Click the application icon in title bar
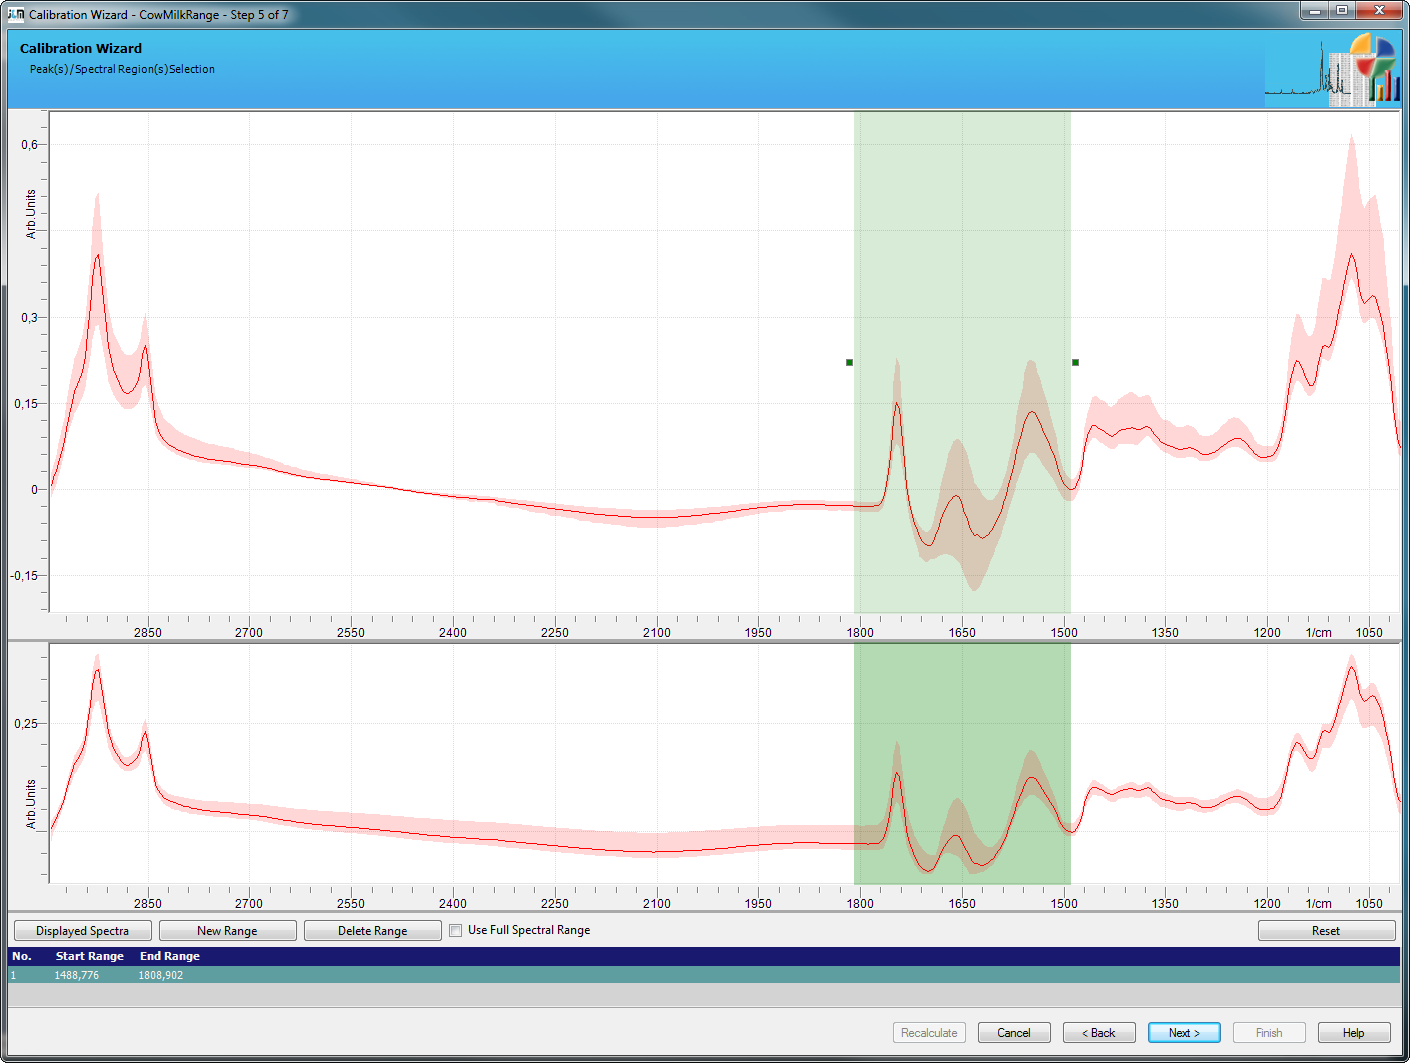Viewport: 1410px width, 1063px height. (x=16, y=14)
